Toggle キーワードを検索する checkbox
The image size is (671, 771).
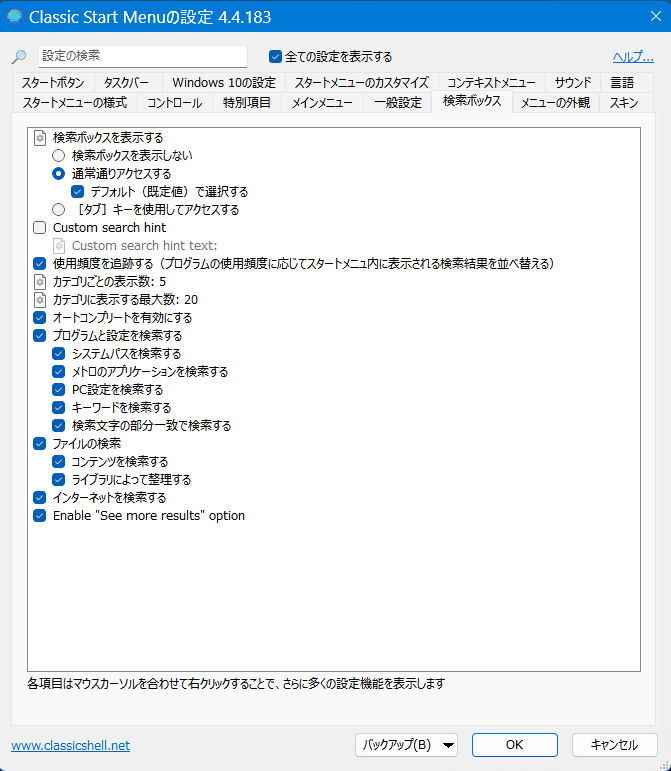click(58, 408)
